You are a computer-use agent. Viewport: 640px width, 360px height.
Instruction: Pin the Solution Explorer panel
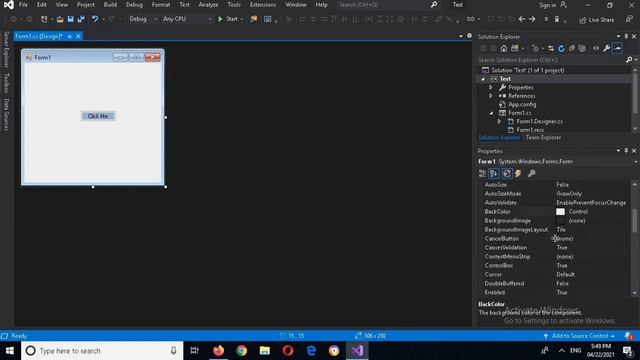pyautogui.click(x=626, y=37)
